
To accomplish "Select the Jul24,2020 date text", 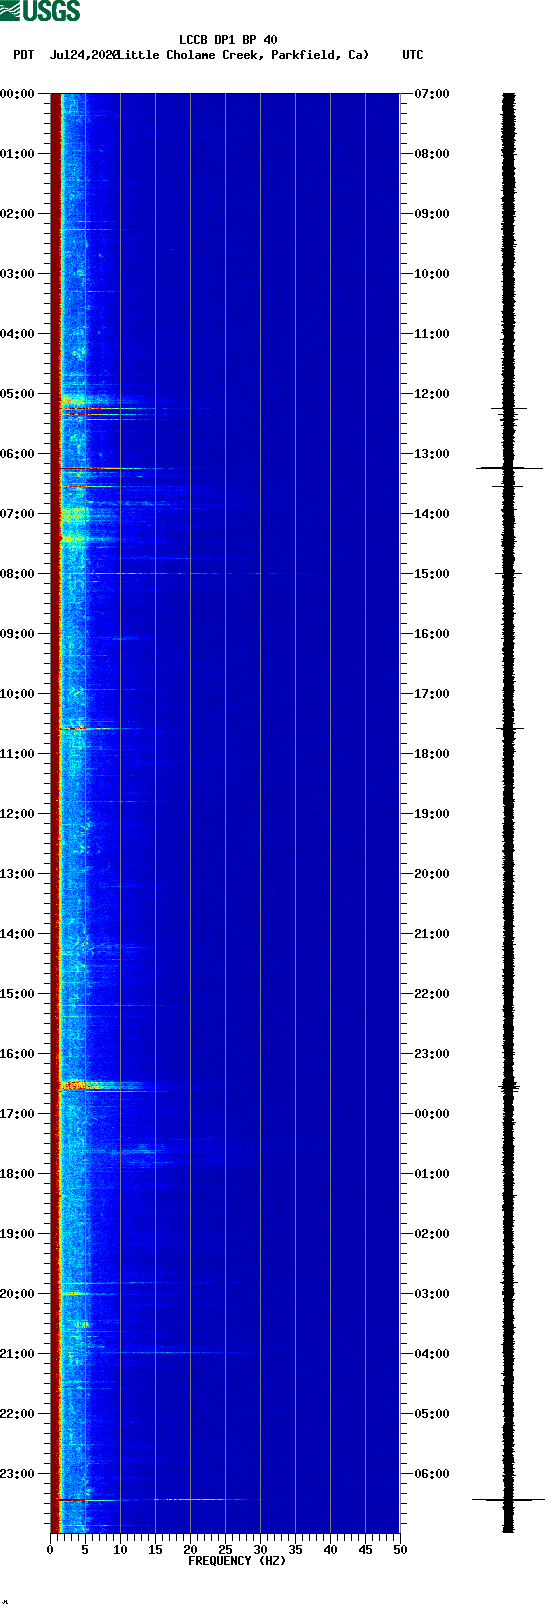I will [x=84, y=55].
